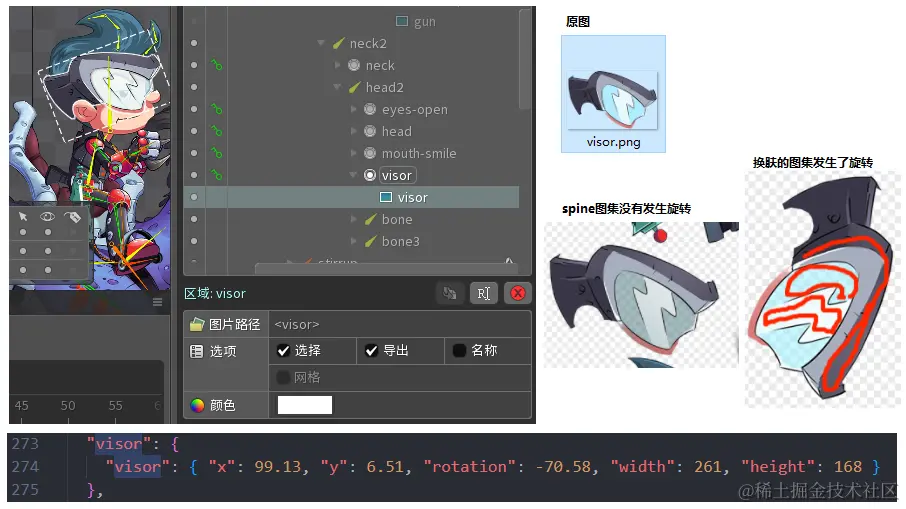The image size is (906, 509).
Task: Click the neck slot icon
Action: (354, 65)
